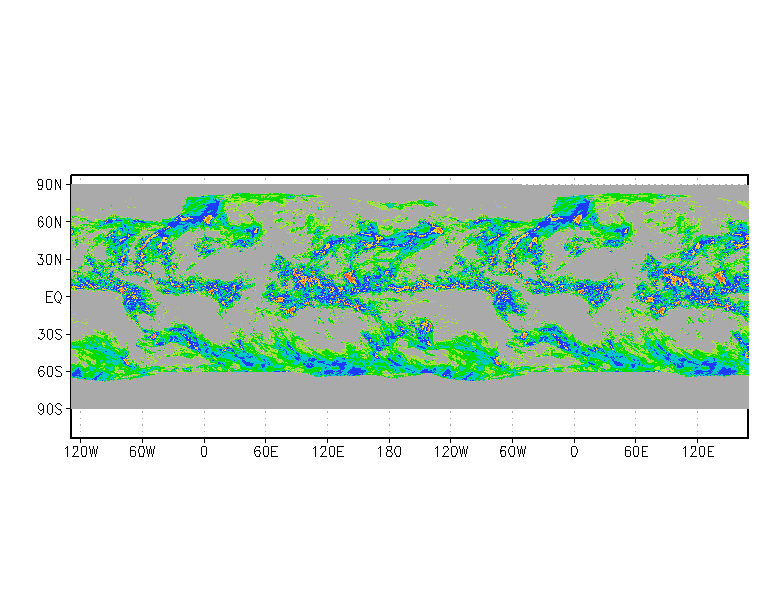Click the 30S latitude axis label

(x=50, y=334)
